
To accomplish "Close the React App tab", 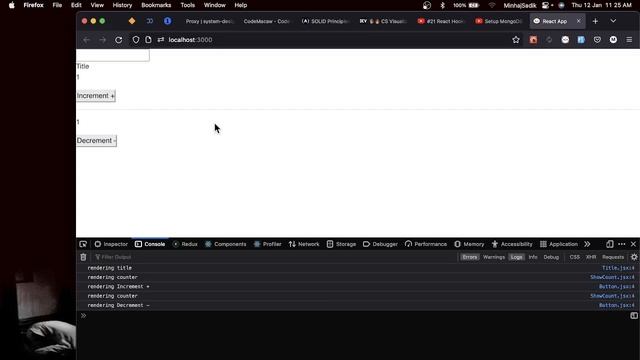I will pos(578,21).
